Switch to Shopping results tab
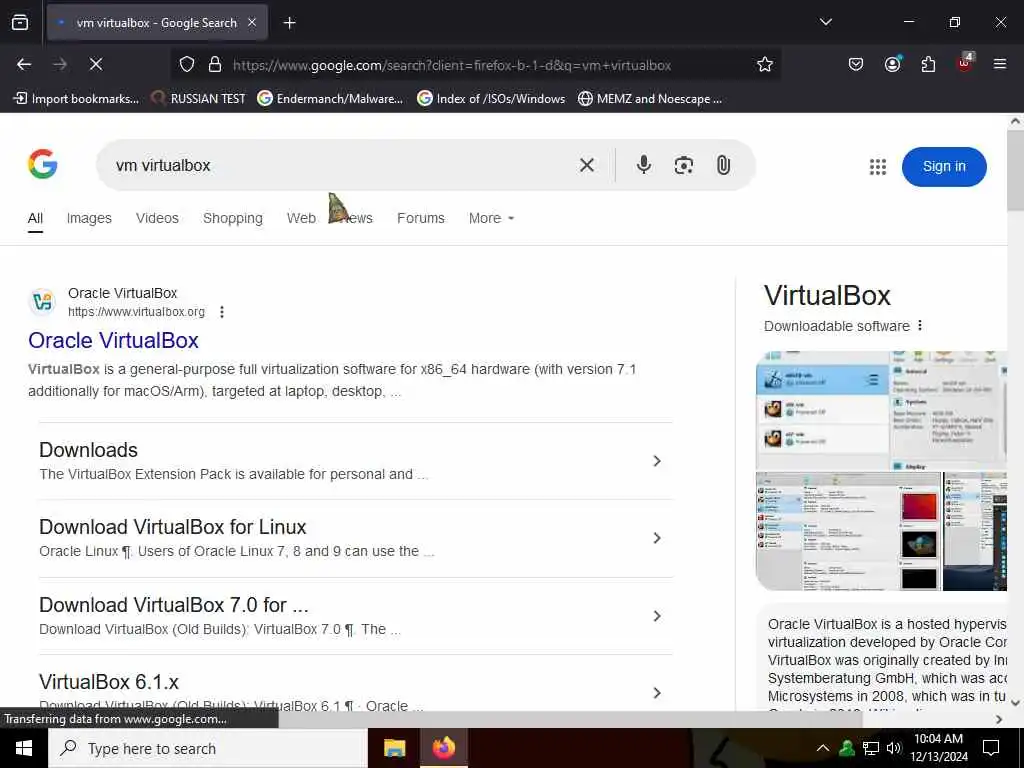 232,218
